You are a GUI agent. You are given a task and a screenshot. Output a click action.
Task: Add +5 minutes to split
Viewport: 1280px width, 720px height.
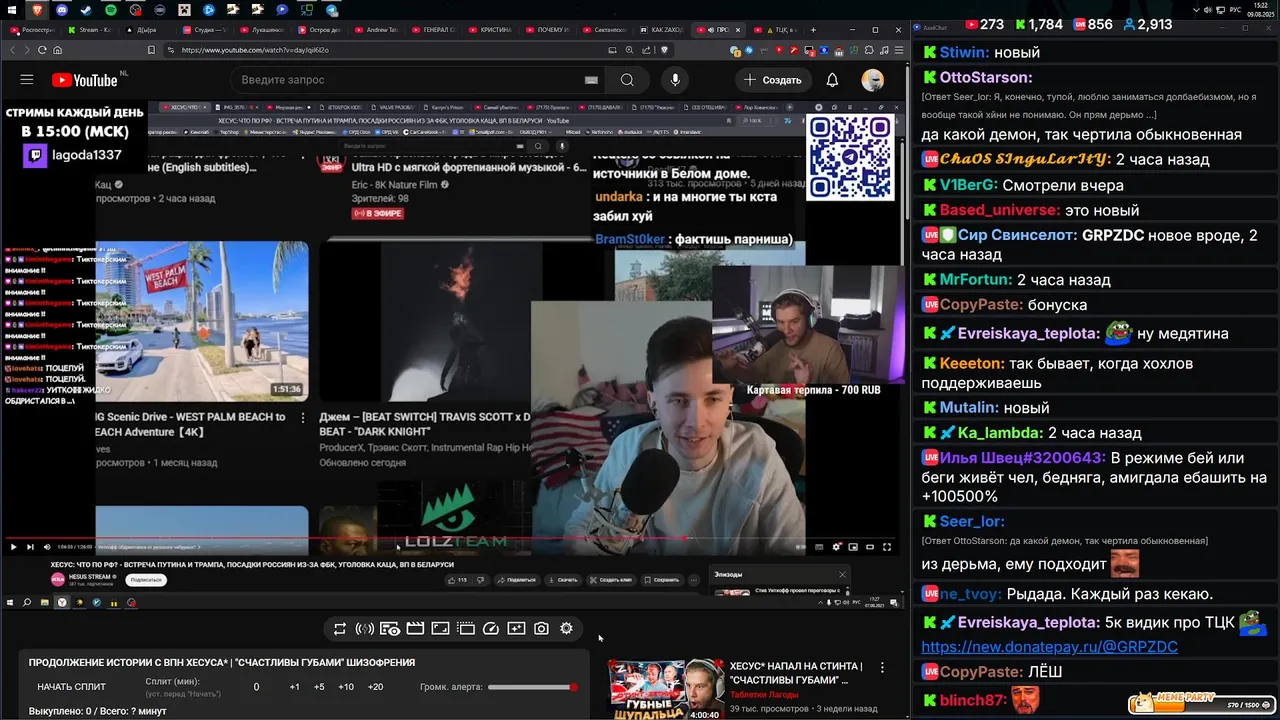click(319, 687)
